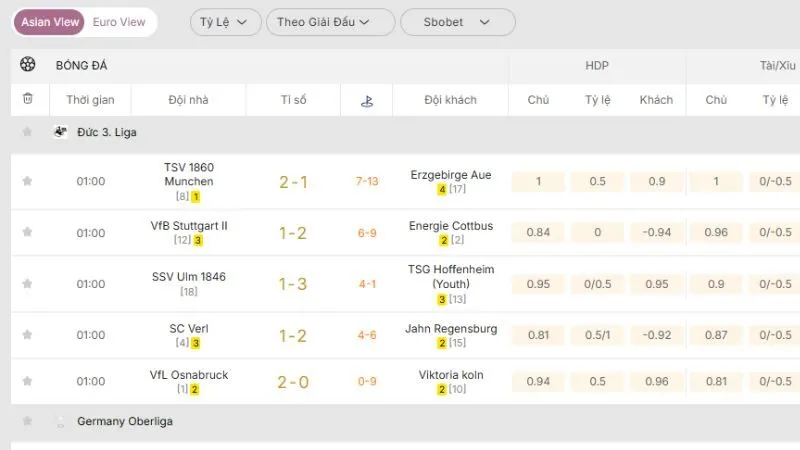Screen dimensions: 800x450
Task: Favorite the SSV Ulm 1846 match
Action: [27, 284]
